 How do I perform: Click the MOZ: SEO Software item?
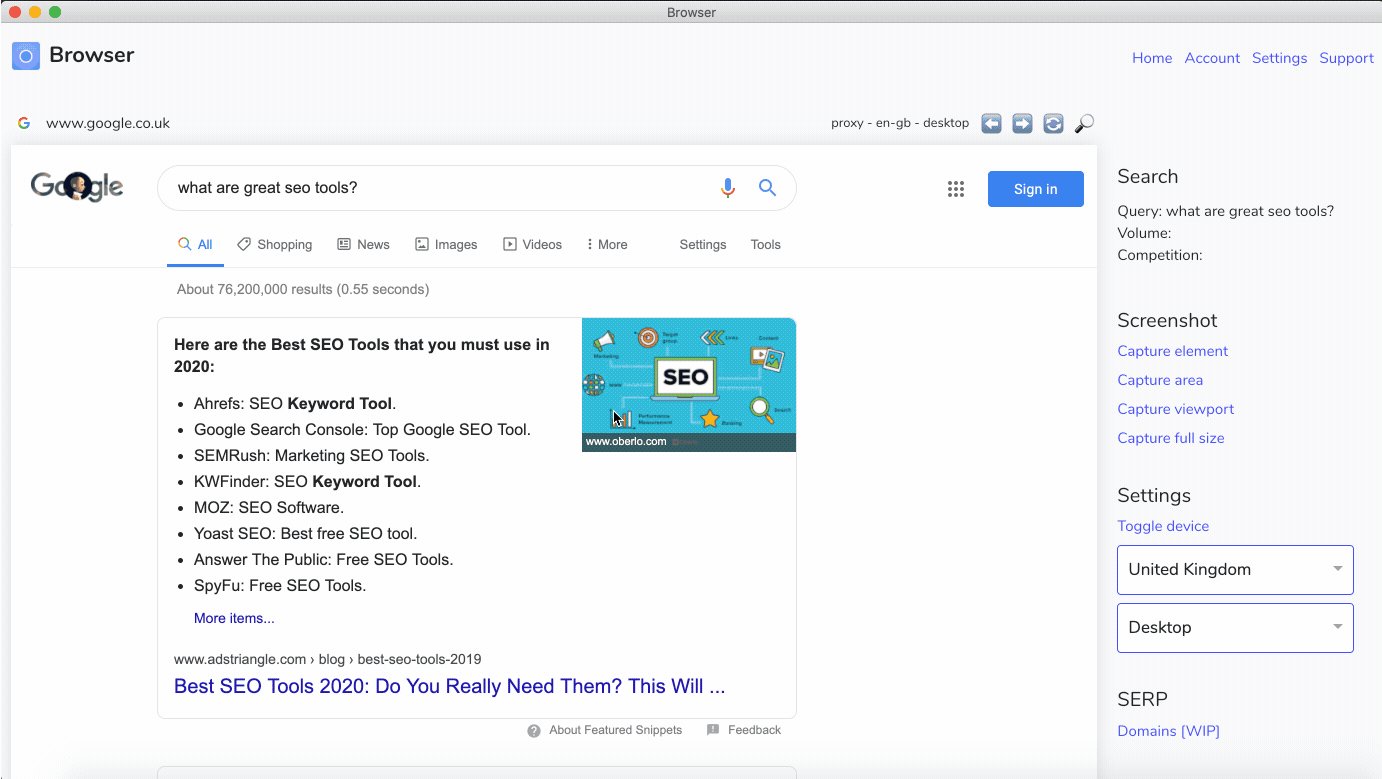point(269,508)
